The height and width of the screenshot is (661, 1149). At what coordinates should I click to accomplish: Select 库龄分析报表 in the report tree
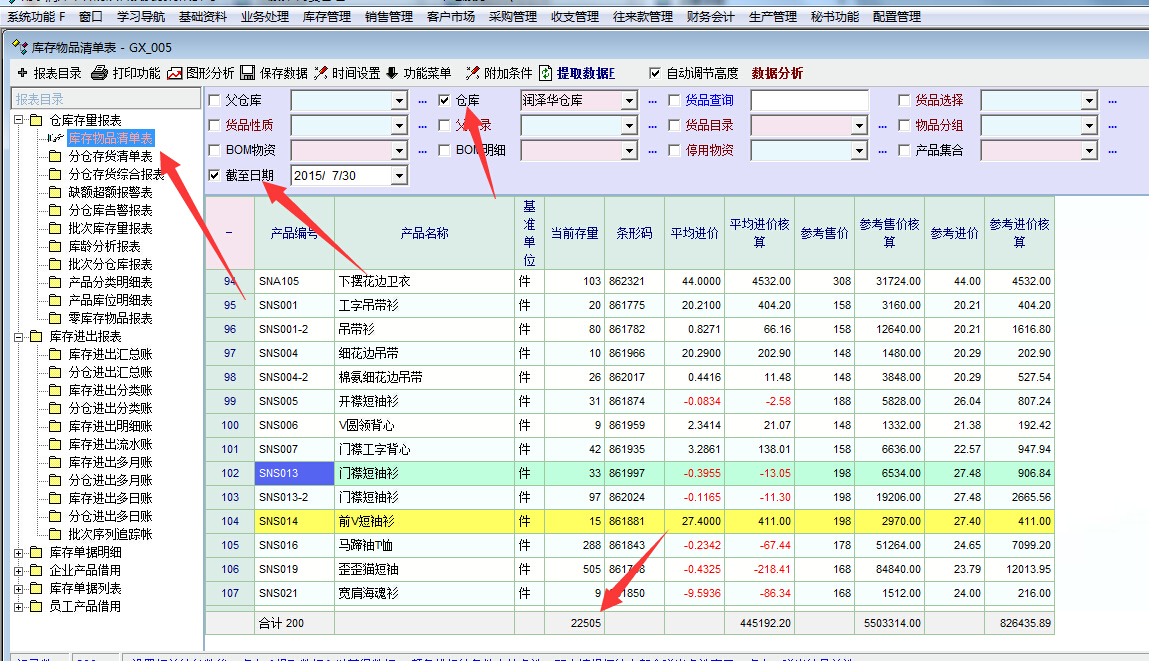click(104, 246)
